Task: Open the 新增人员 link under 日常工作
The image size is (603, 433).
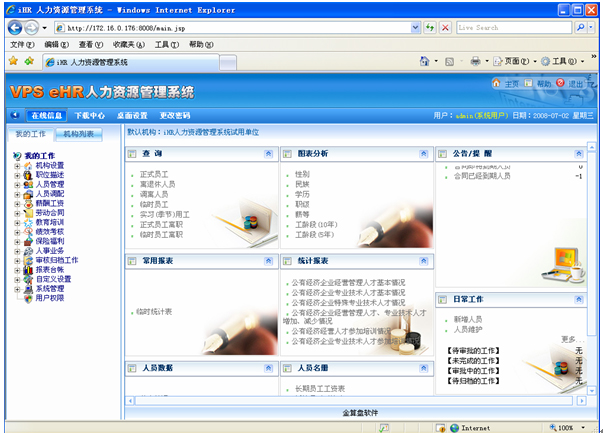Action: point(468,319)
